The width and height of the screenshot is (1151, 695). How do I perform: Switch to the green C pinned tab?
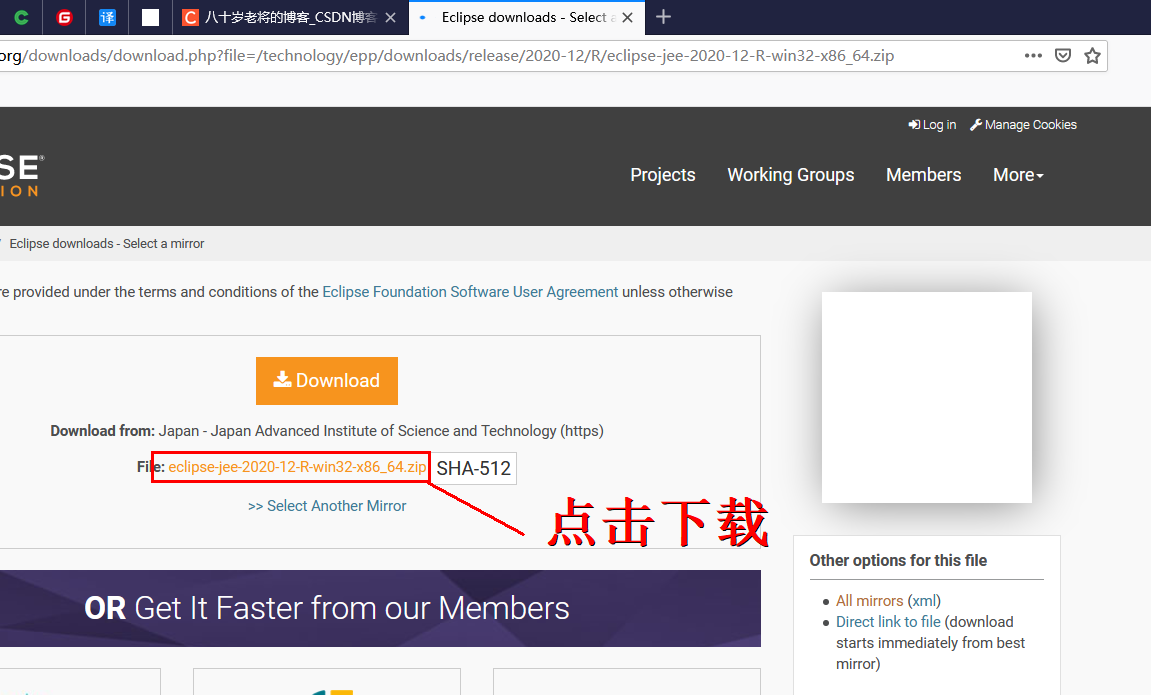tap(21, 18)
